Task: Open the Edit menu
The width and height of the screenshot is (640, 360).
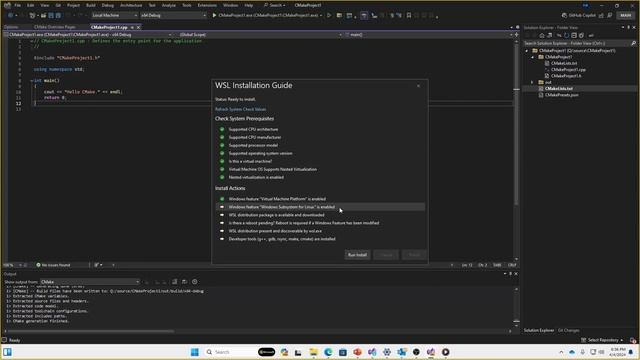Action: coord(31,5)
